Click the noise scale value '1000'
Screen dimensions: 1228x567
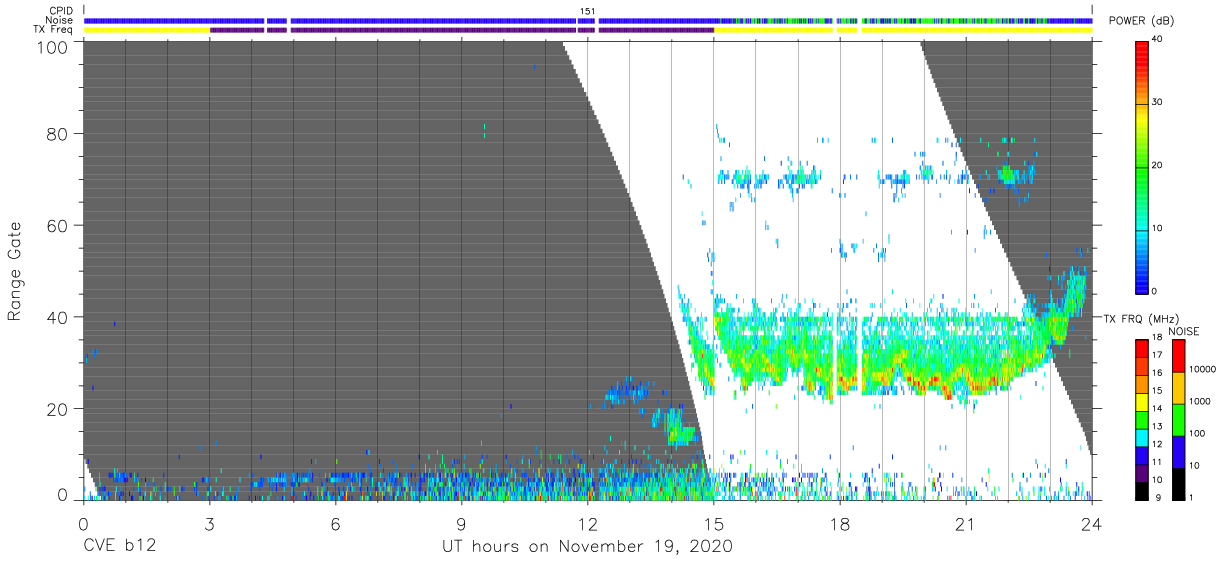[x=1201, y=400]
